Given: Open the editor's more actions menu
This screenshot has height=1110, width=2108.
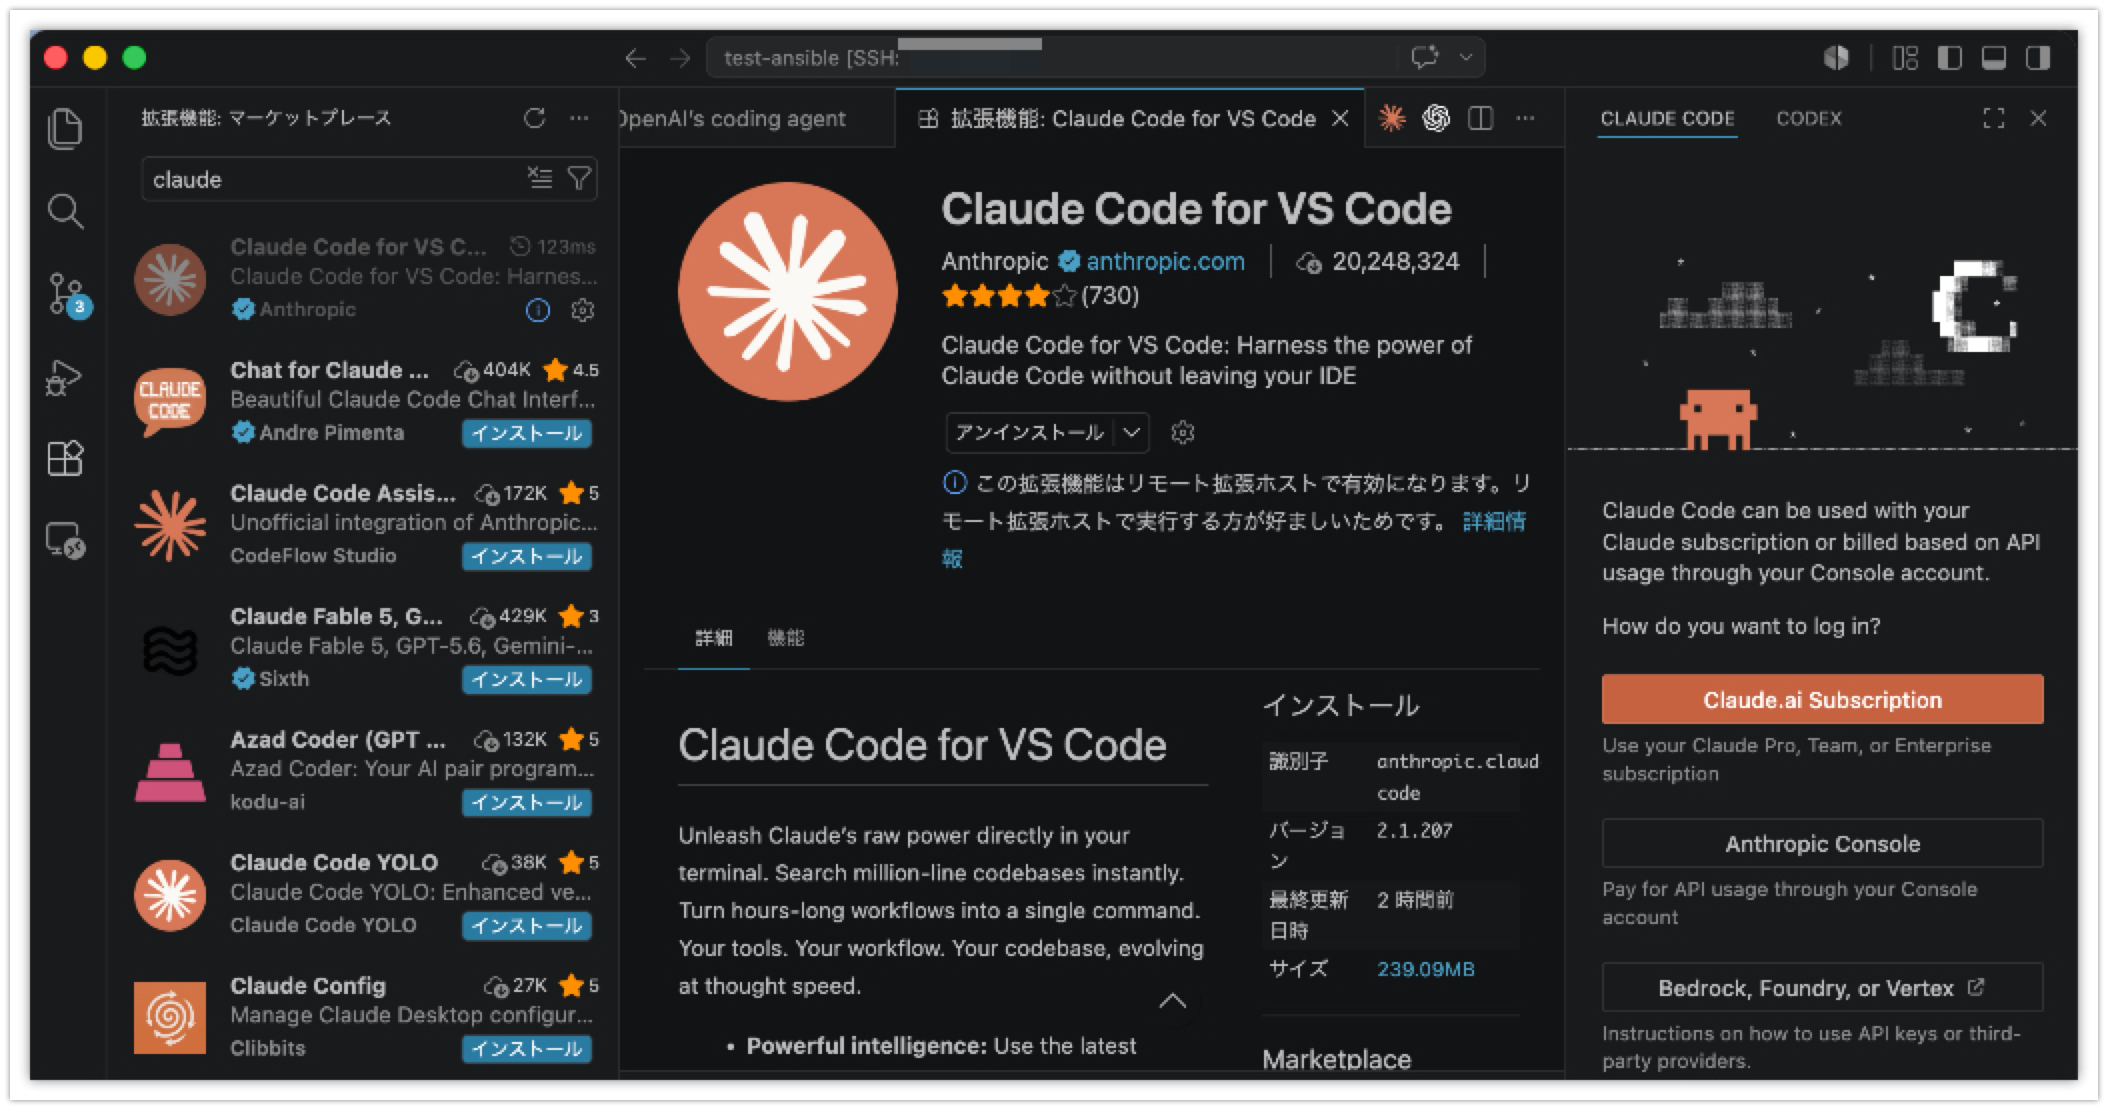Looking at the screenshot, I should tap(1524, 118).
